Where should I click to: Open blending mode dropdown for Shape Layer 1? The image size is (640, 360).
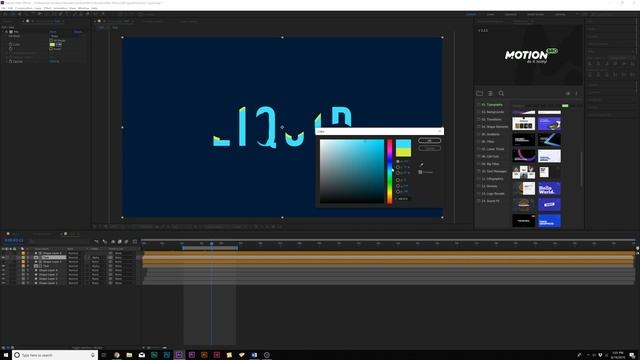[73, 283]
